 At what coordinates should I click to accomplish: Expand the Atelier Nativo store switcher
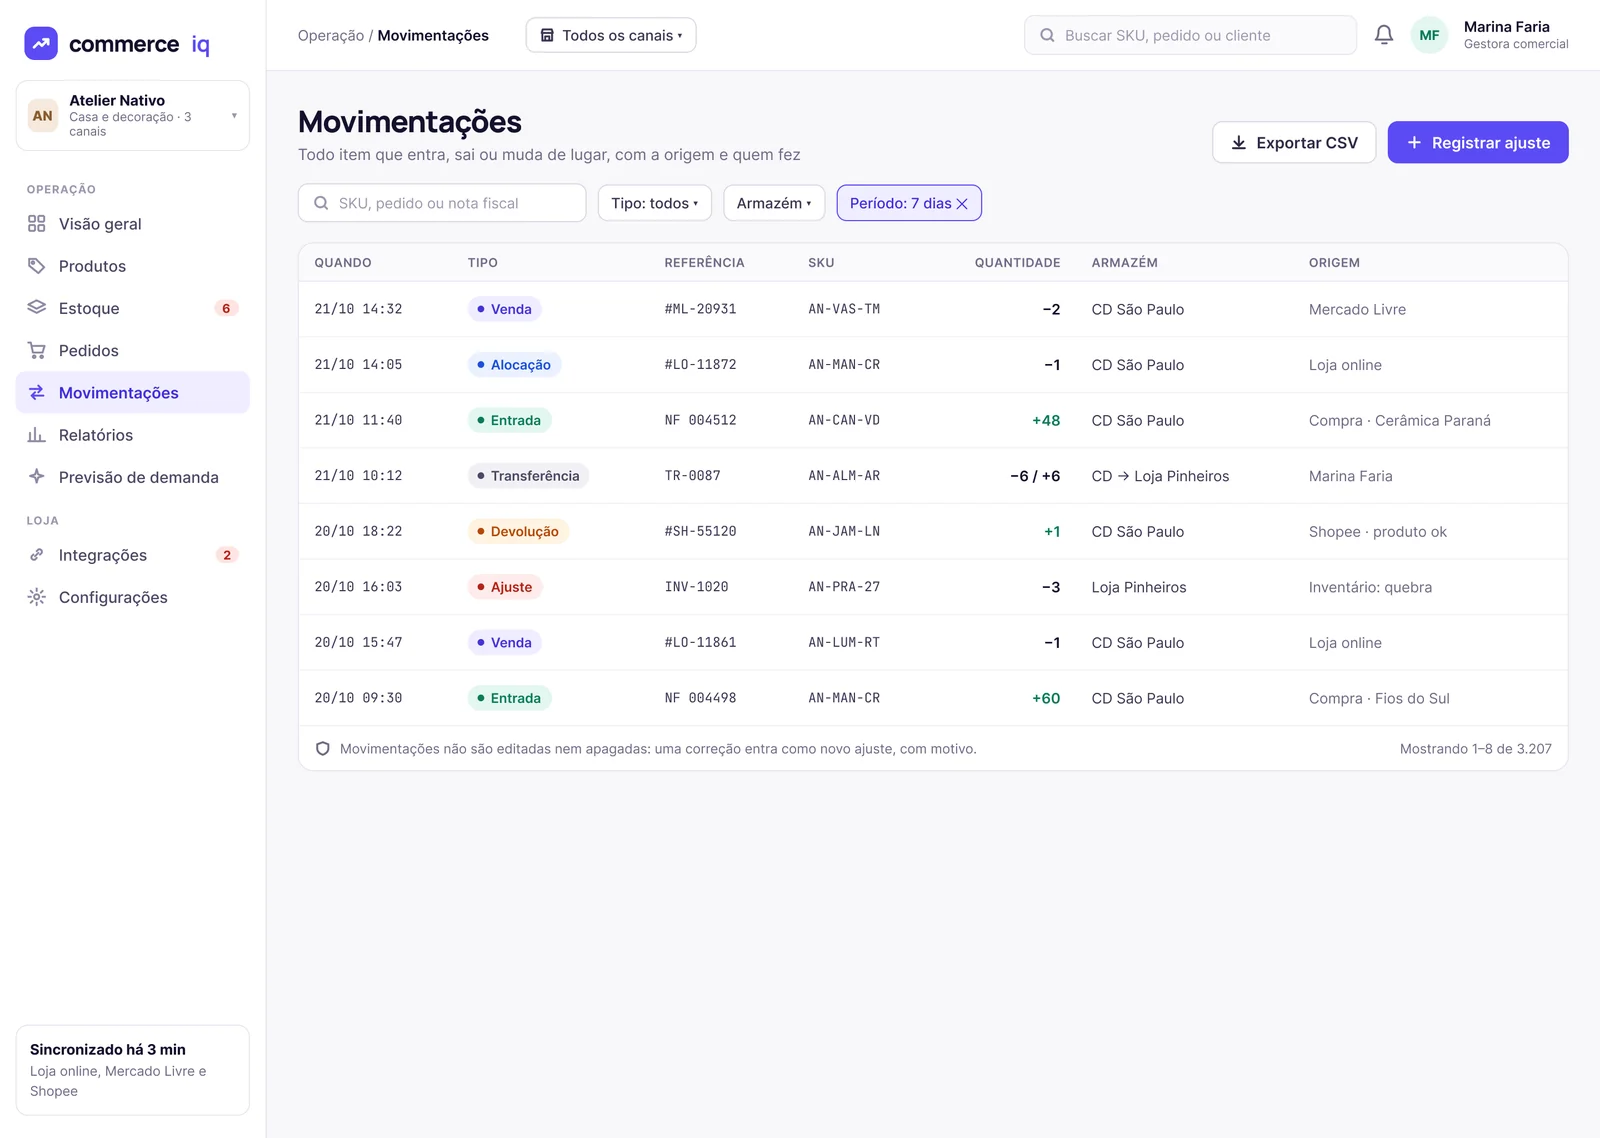pyautogui.click(x=132, y=116)
